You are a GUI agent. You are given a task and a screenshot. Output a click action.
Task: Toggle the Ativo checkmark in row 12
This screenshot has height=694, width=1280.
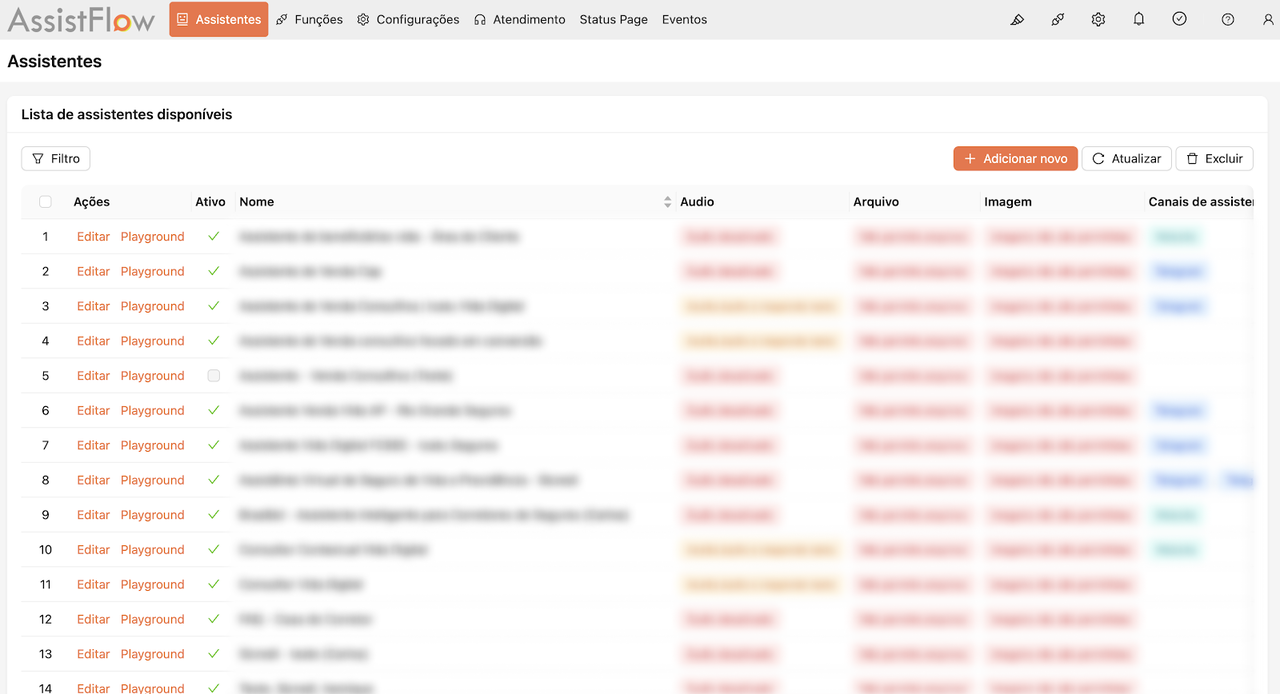coord(213,619)
